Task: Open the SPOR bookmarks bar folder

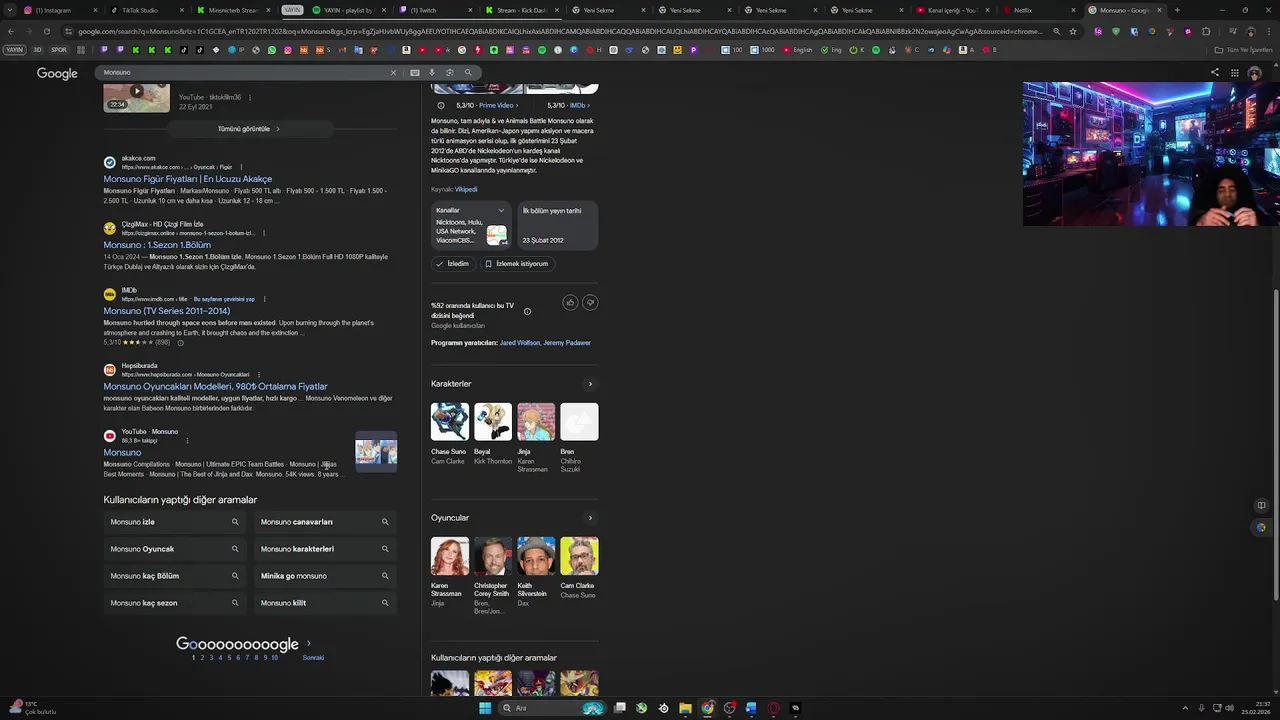Action: 59,50
